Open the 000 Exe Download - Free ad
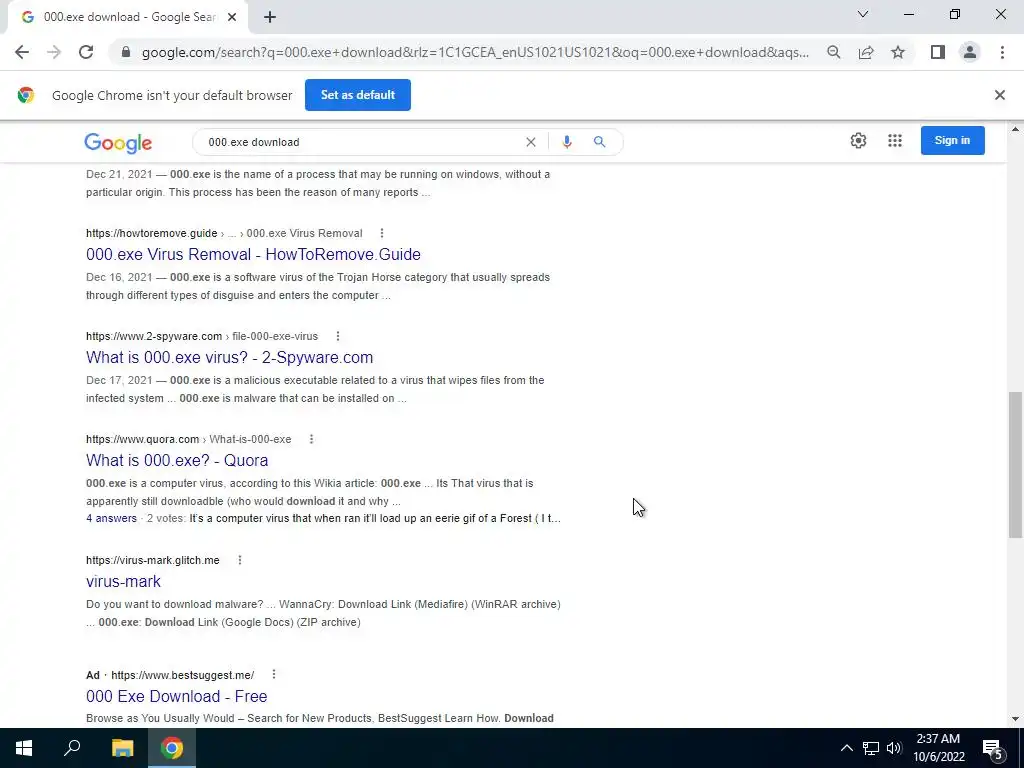Screen dimensions: 1024x768 tap(176, 696)
